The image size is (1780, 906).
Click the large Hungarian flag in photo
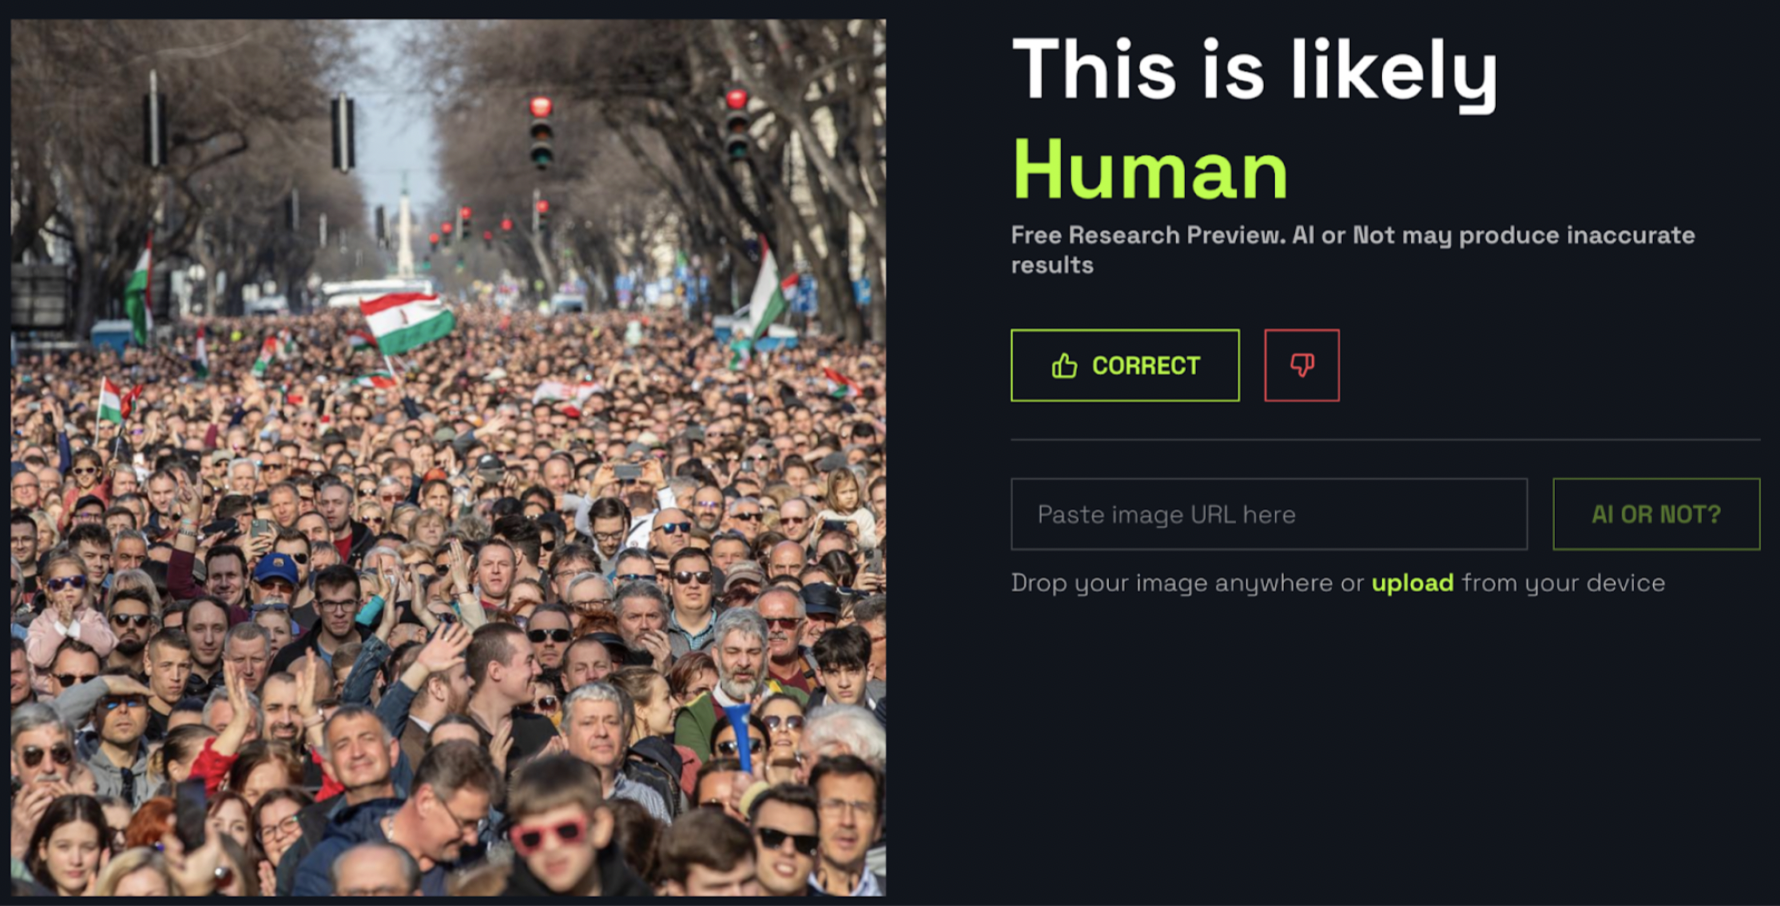(x=407, y=322)
